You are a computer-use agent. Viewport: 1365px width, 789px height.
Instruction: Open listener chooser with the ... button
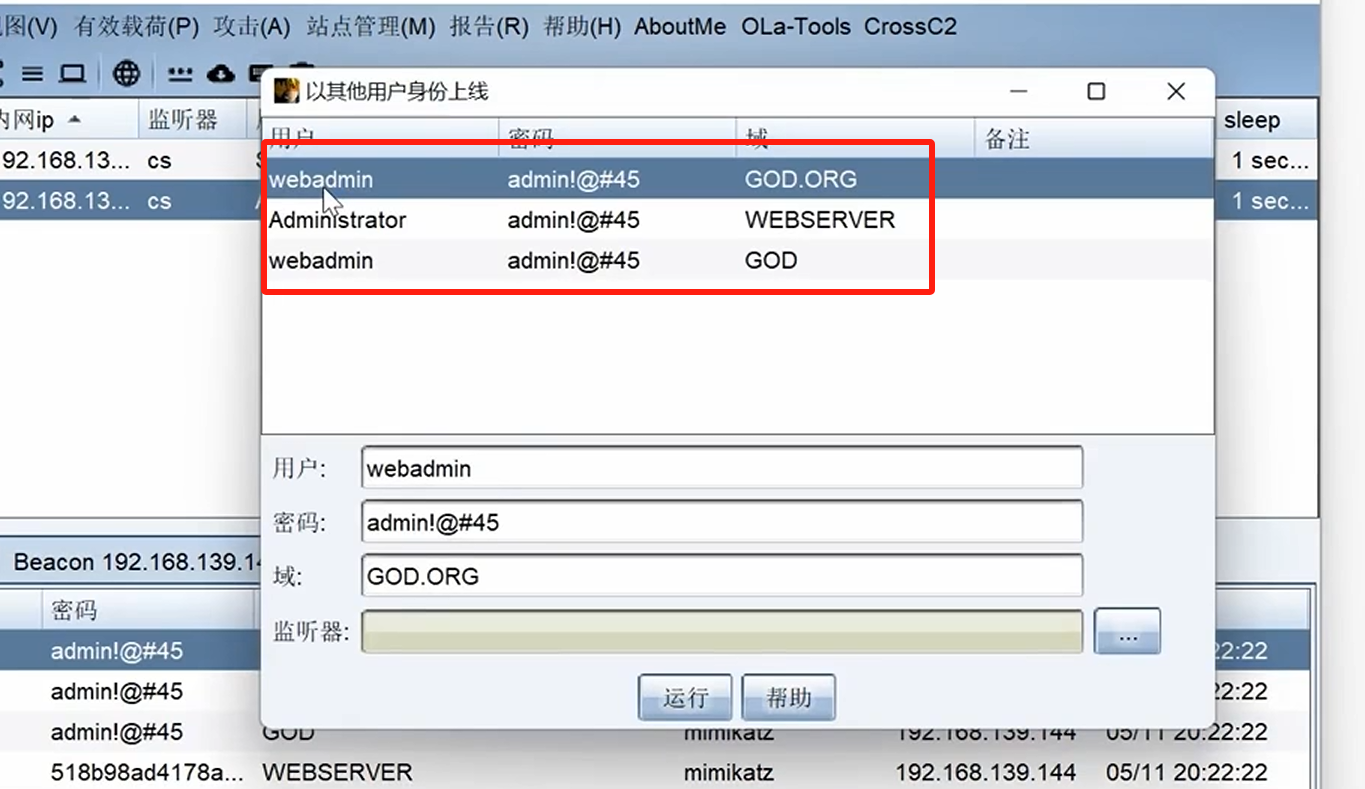[x=1127, y=631]
